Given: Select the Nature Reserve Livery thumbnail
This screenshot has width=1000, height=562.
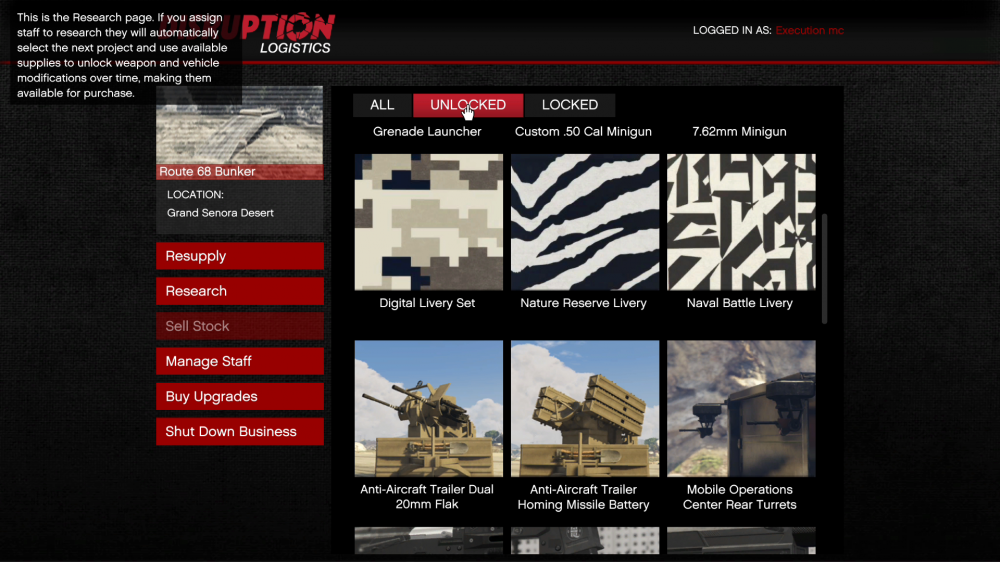Looking at the screenshot, I should [x=585, y=222].
